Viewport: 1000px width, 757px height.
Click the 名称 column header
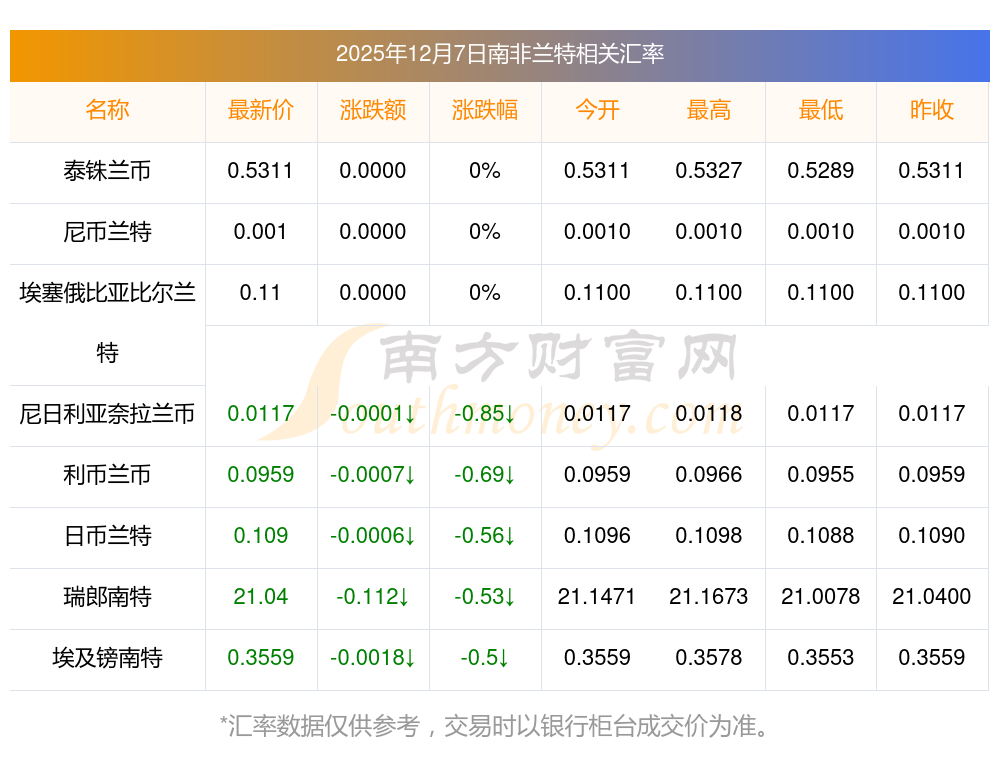click(x=107, y=110)
